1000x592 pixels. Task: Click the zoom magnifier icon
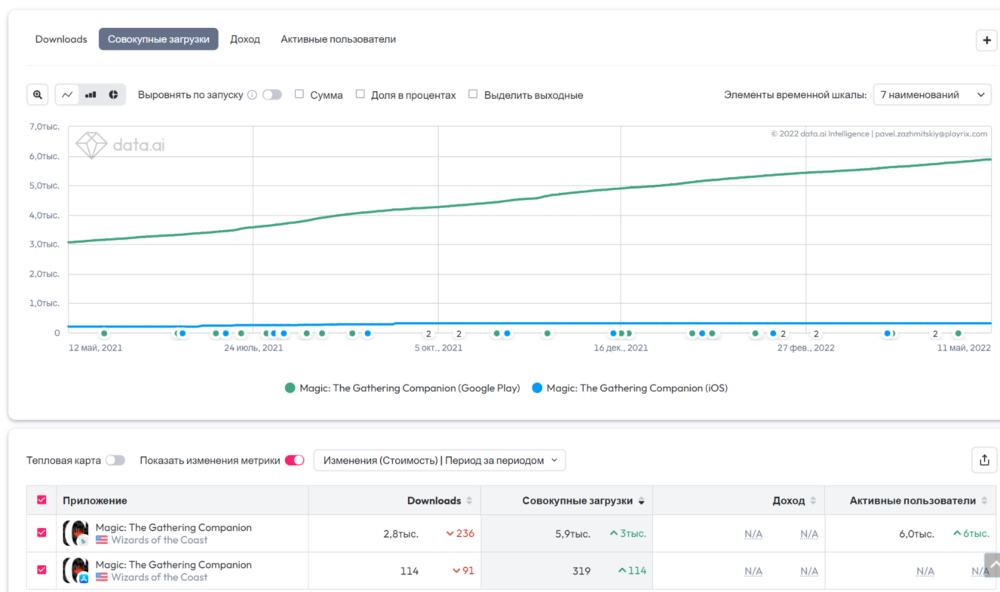pos(38,95)
